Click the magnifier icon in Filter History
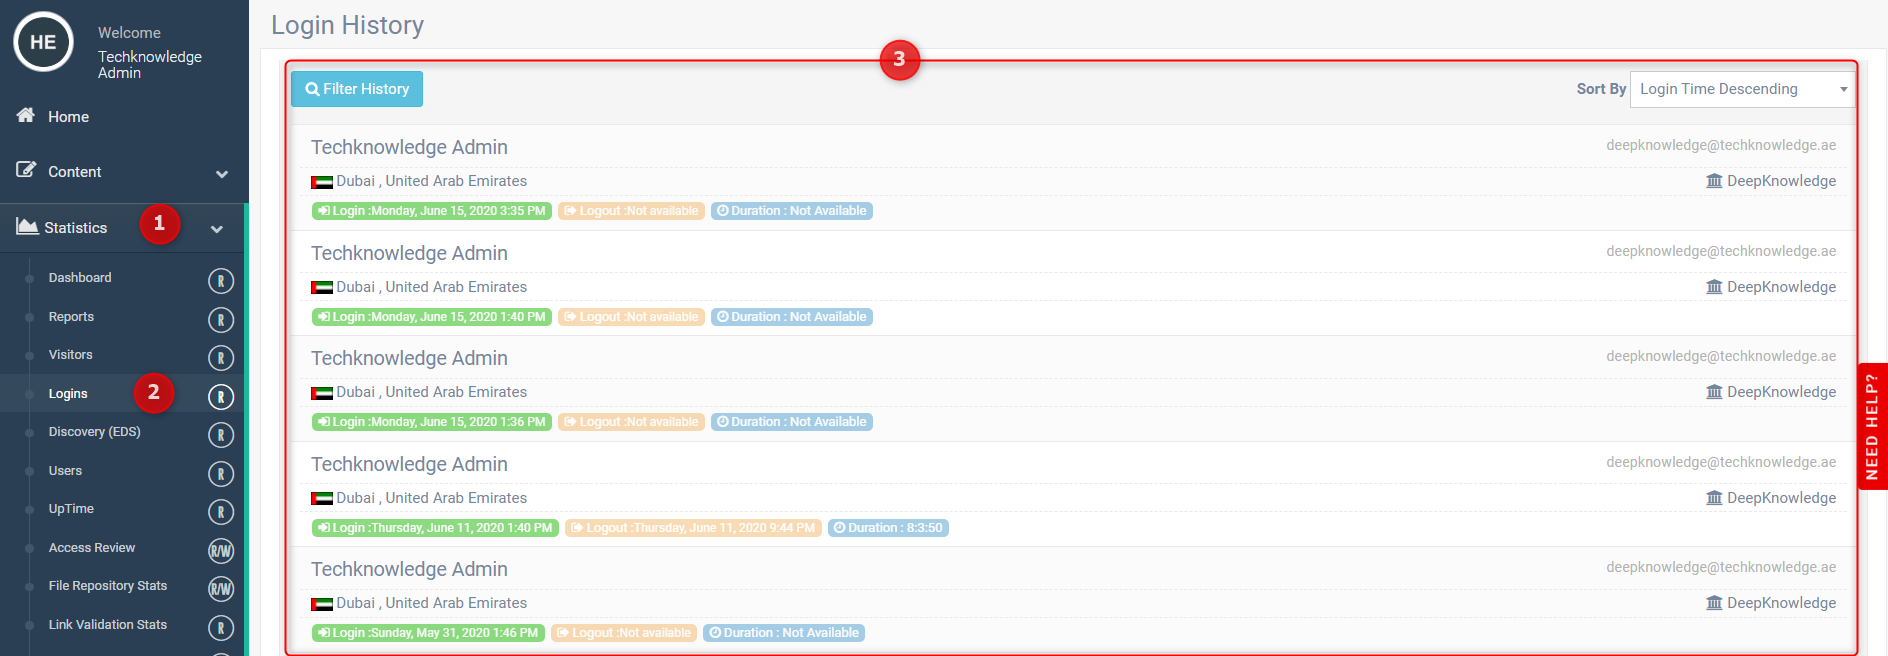Image resolution: width=1888 pixels, height=656 pixels. 312,89
